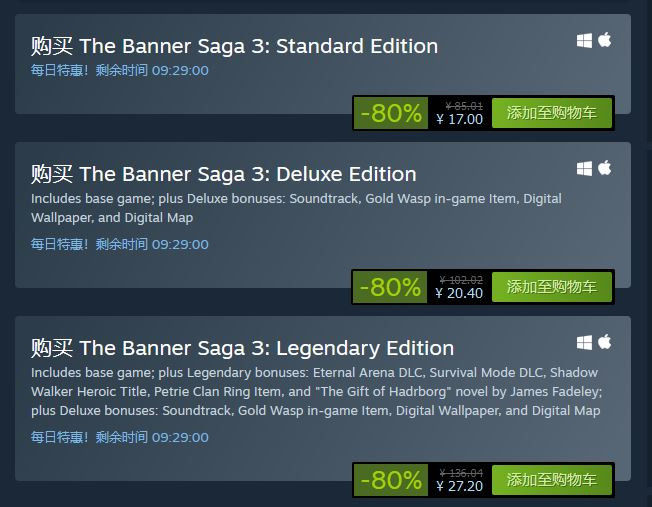
Task: Add Standard Edition to cart
Action: (552, 113)
